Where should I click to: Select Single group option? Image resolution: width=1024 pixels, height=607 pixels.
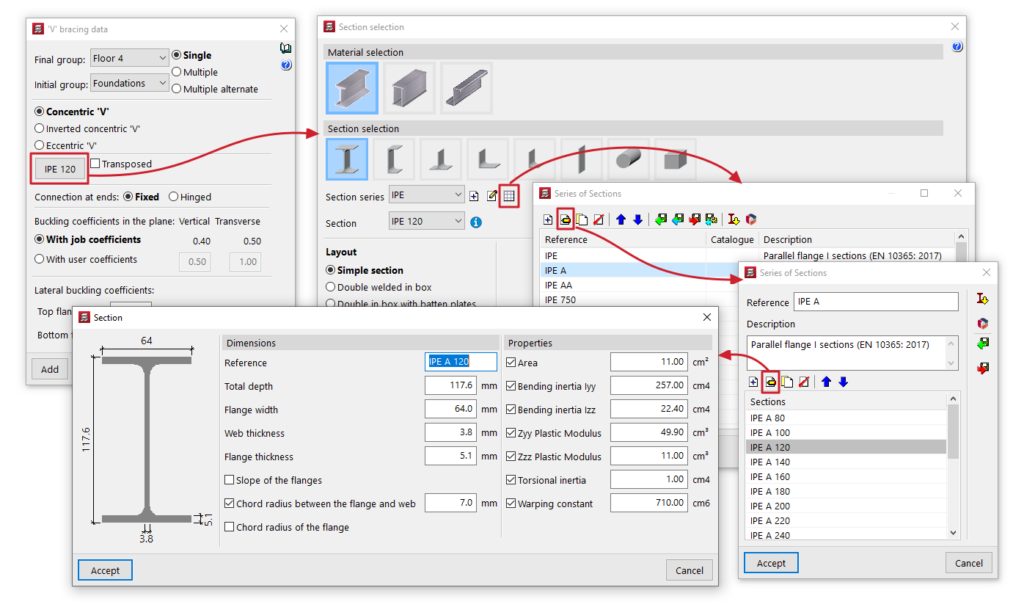coord(191,55)
